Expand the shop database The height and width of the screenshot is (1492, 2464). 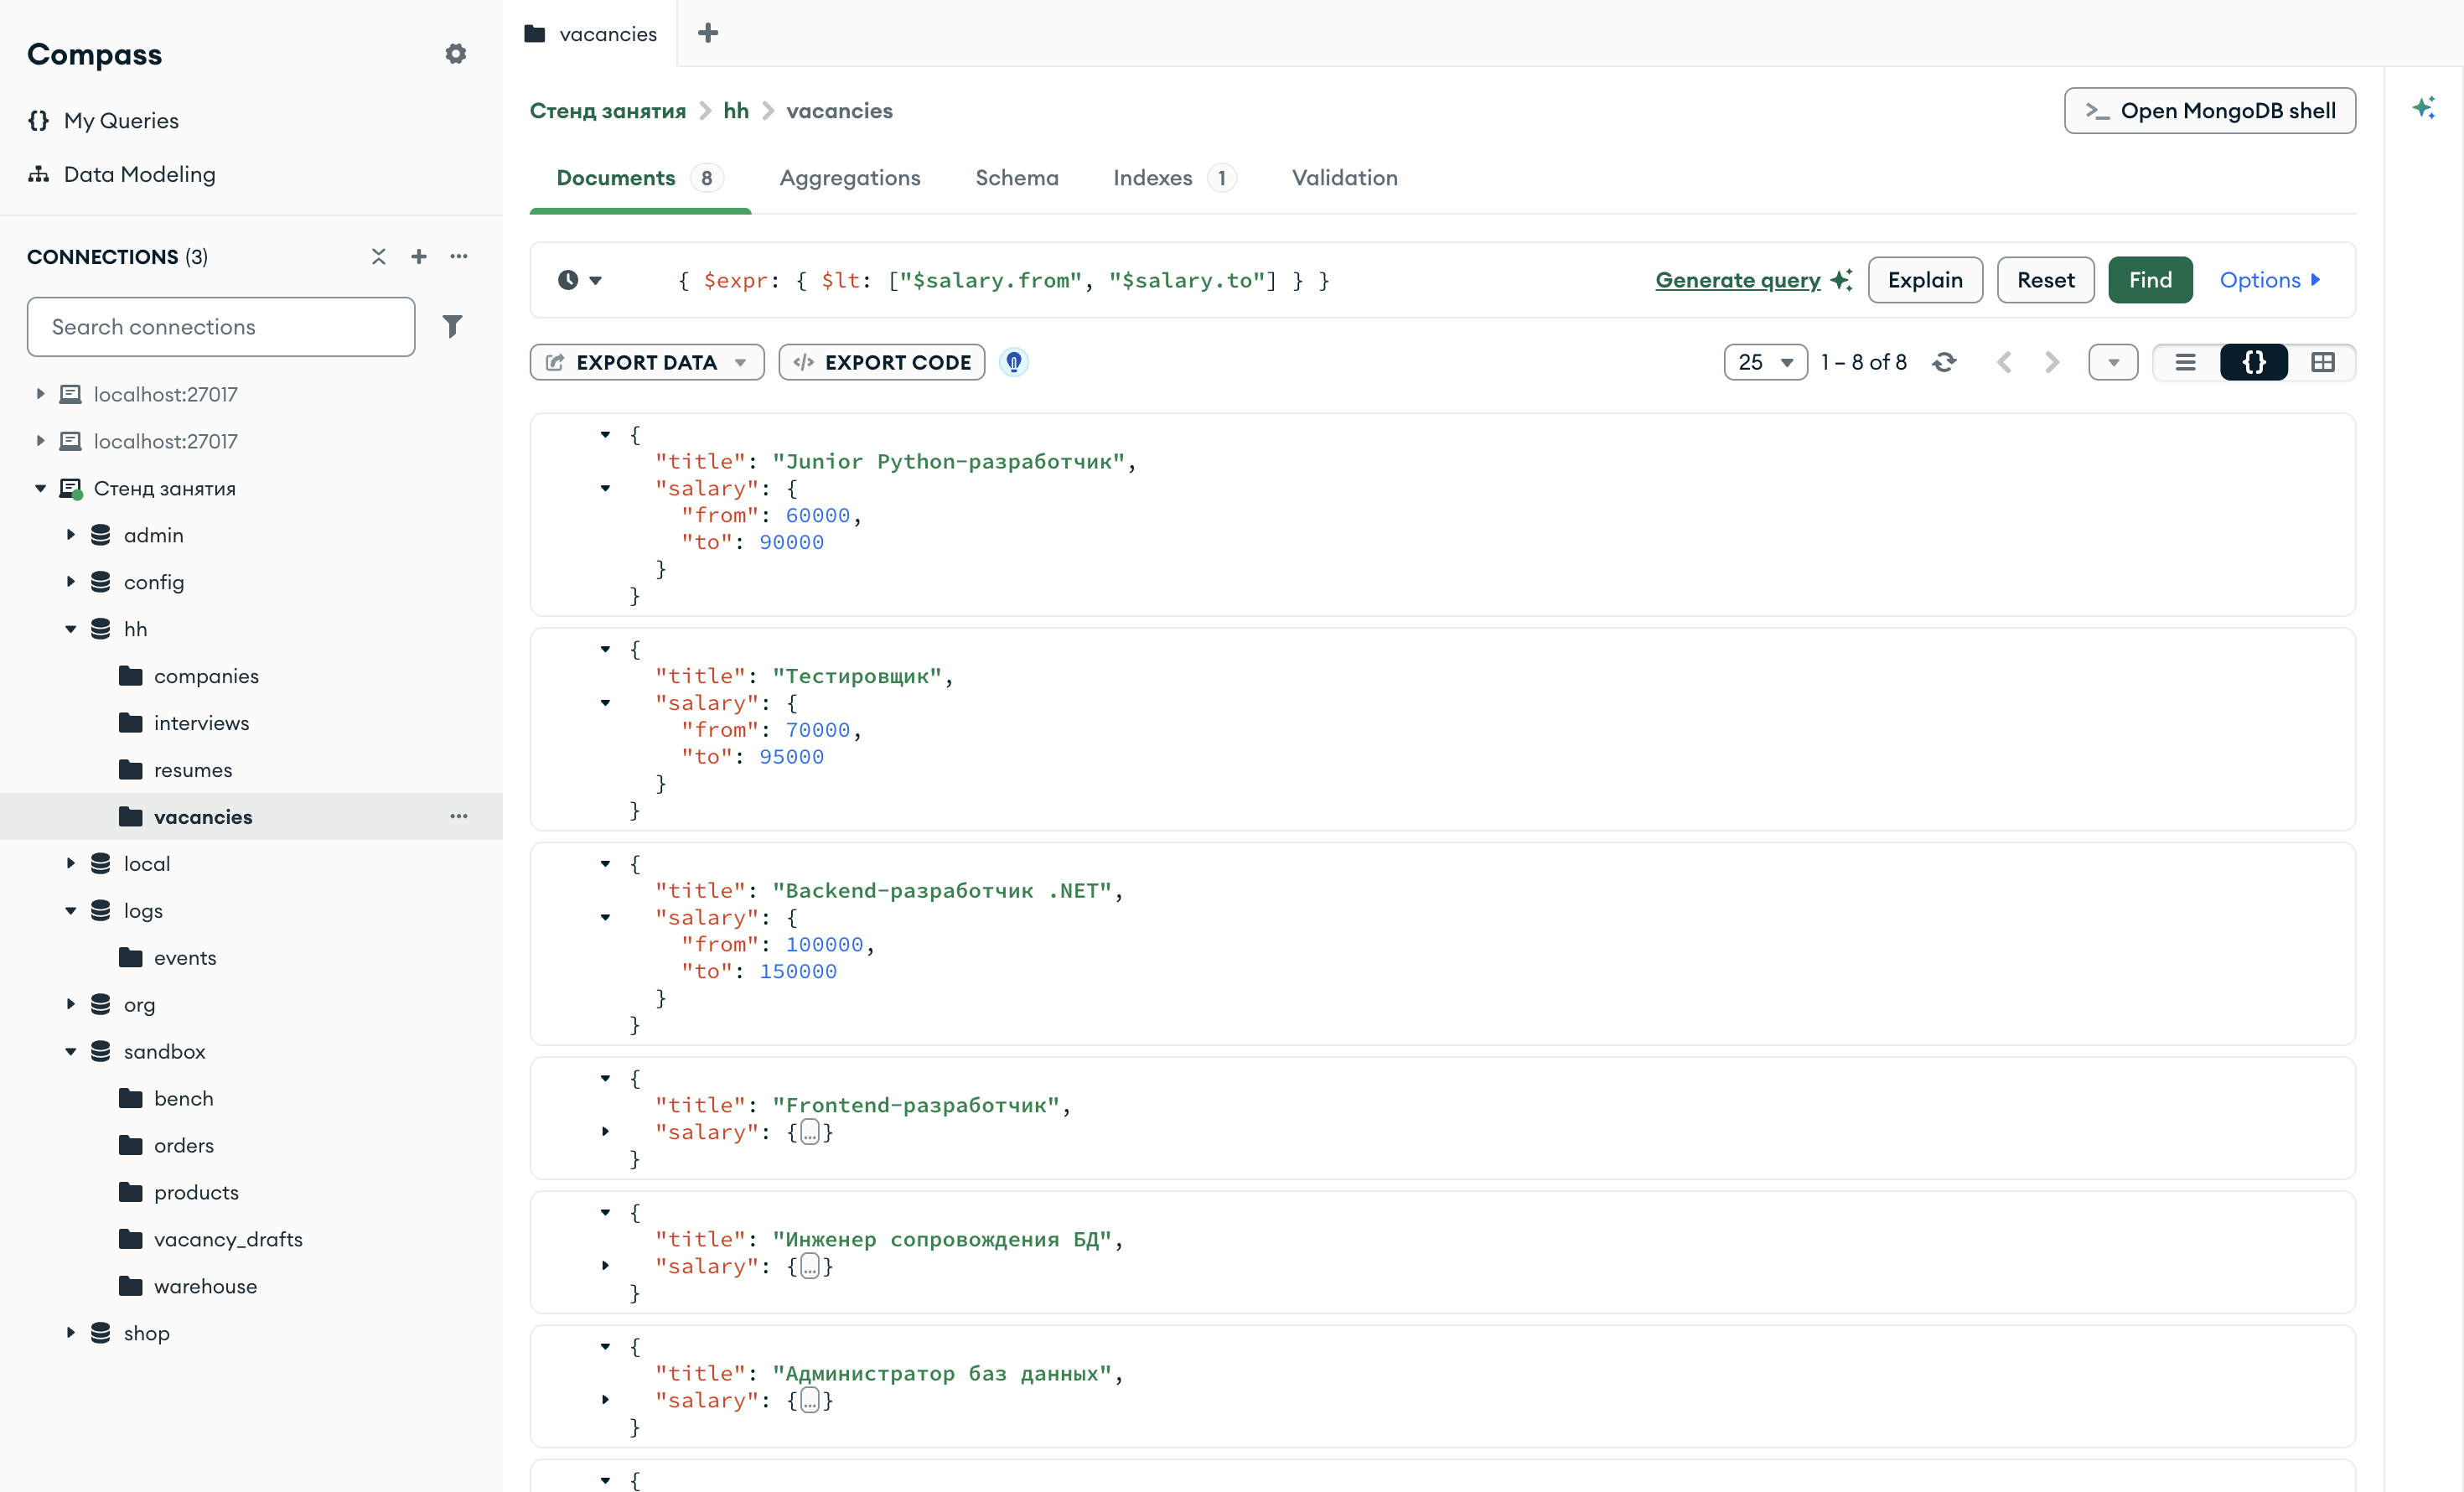71,1332
